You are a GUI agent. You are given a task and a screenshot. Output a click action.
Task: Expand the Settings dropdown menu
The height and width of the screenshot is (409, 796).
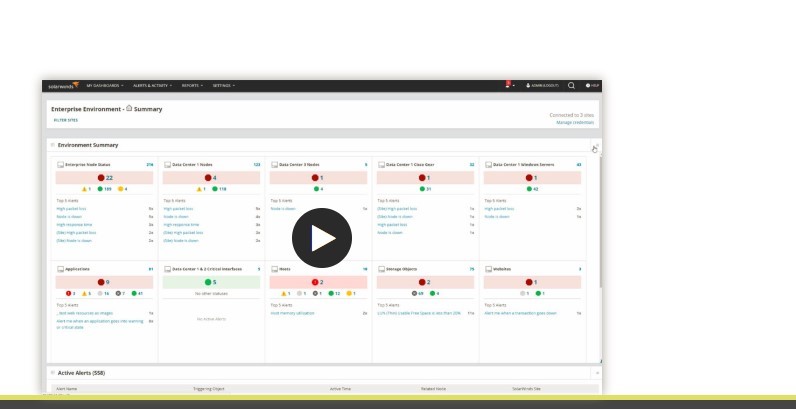224,86
